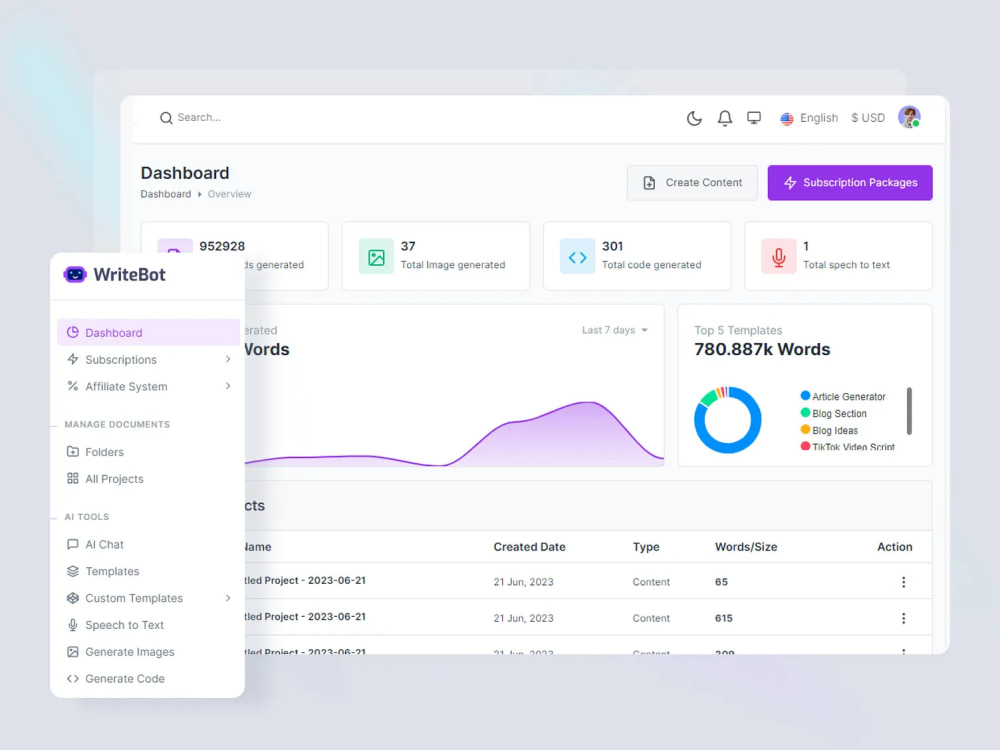Toggle dark mode moon icon
The width and height of the screenshot is (1000, 750).
click(x=694, y=118)
